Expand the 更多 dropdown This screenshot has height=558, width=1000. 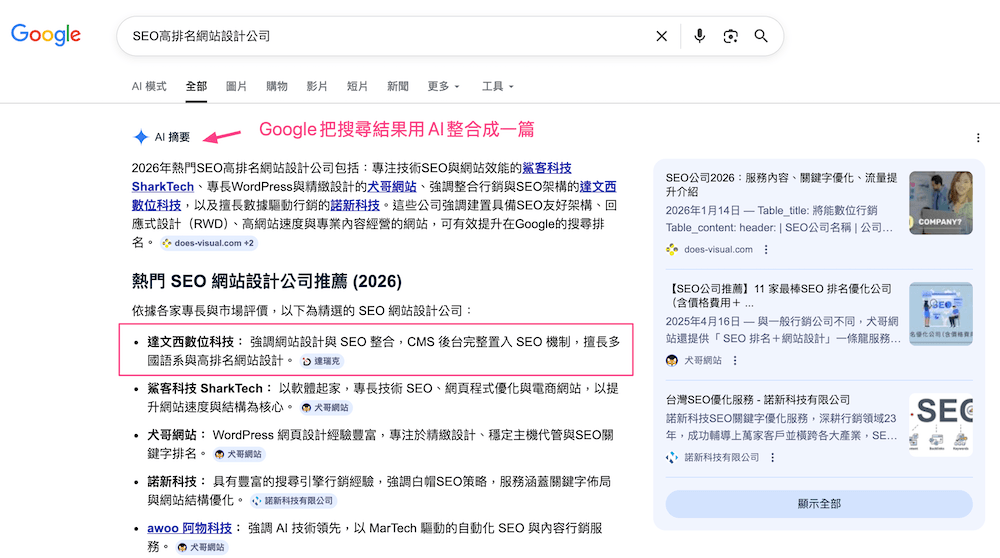pos(443,86)
